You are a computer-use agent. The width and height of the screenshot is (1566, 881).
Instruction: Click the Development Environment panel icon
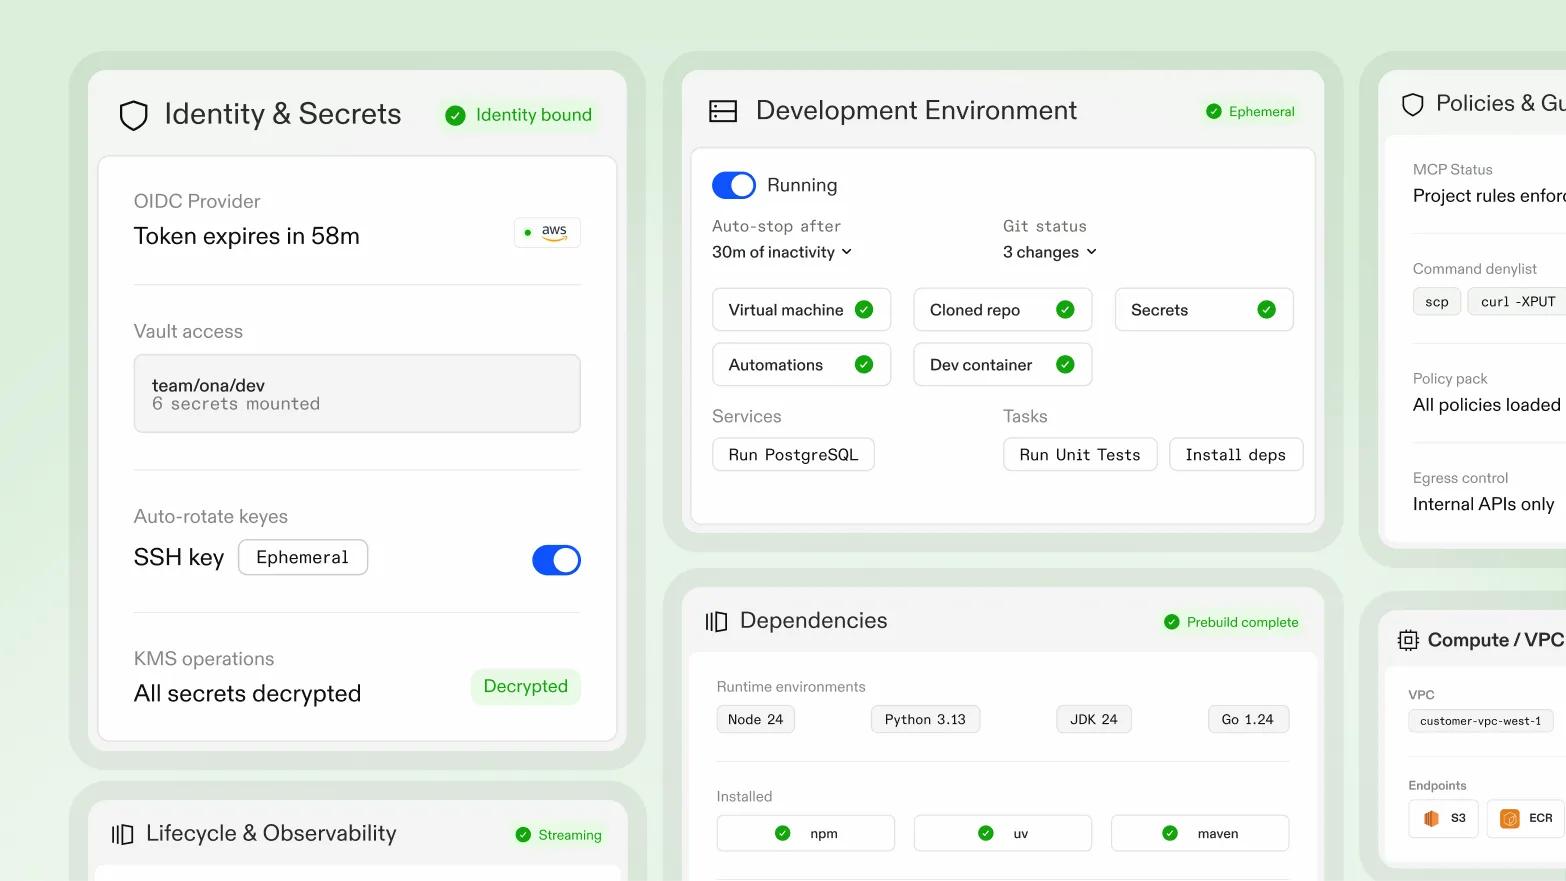click(x=723, y=111)
